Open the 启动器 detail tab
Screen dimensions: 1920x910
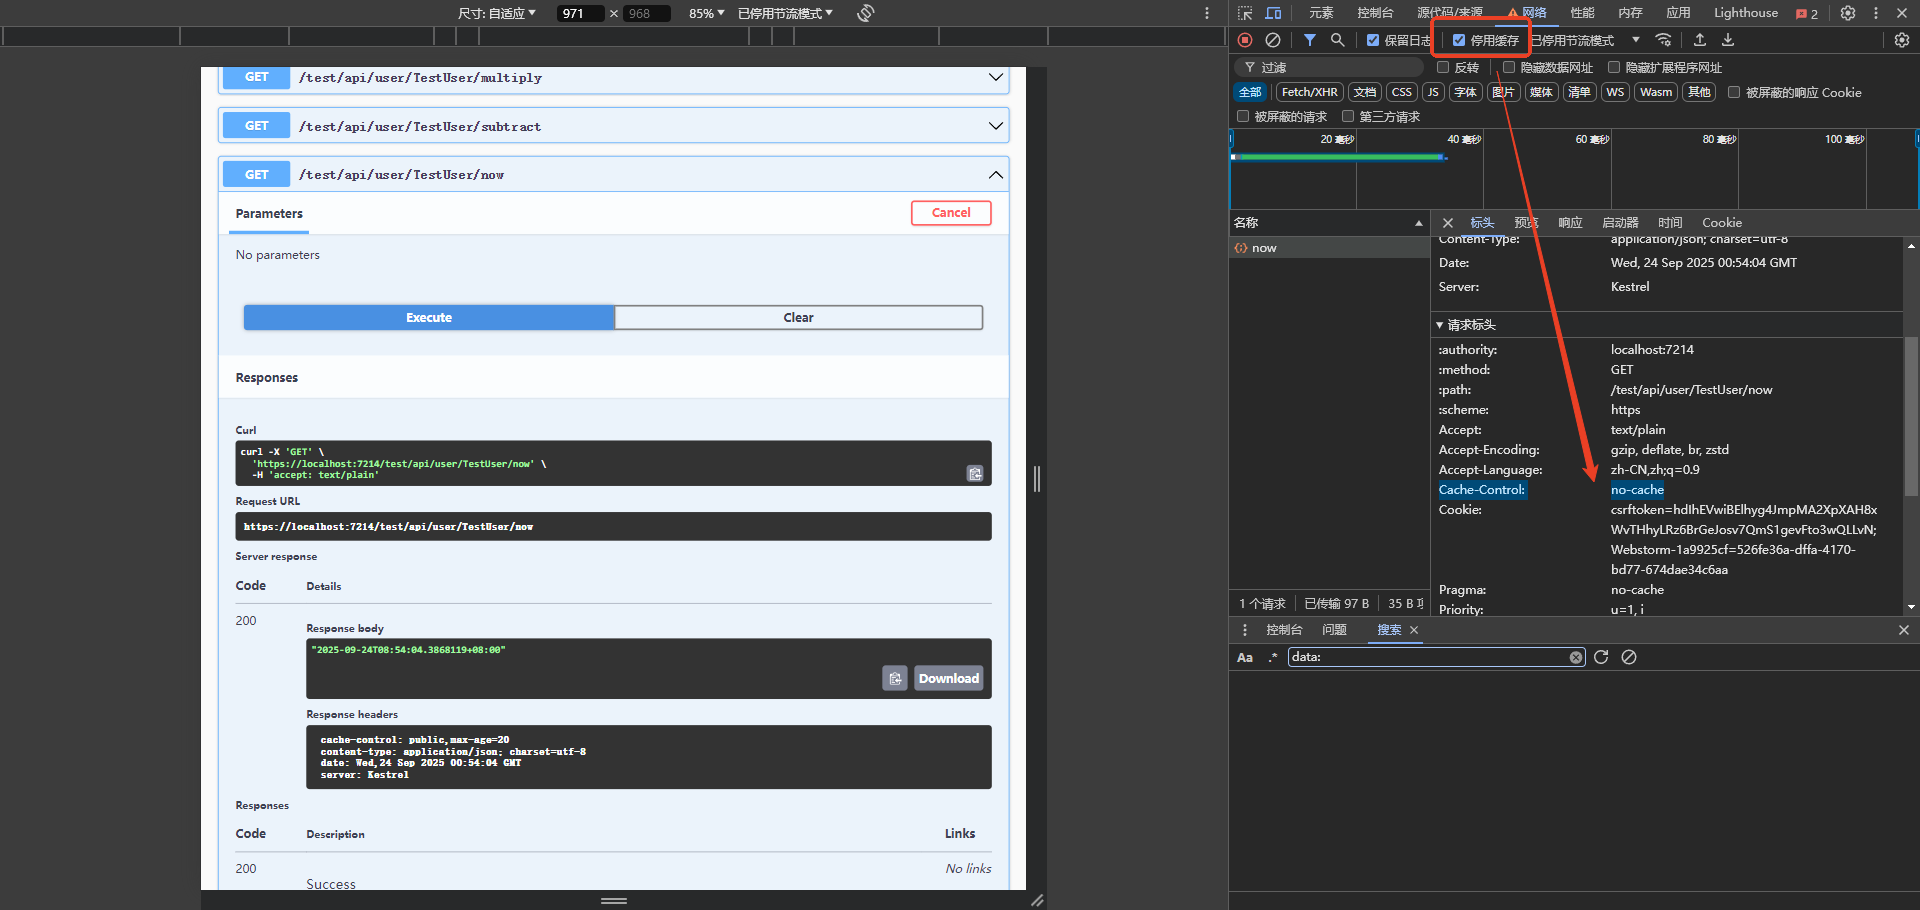point(1620,223)
